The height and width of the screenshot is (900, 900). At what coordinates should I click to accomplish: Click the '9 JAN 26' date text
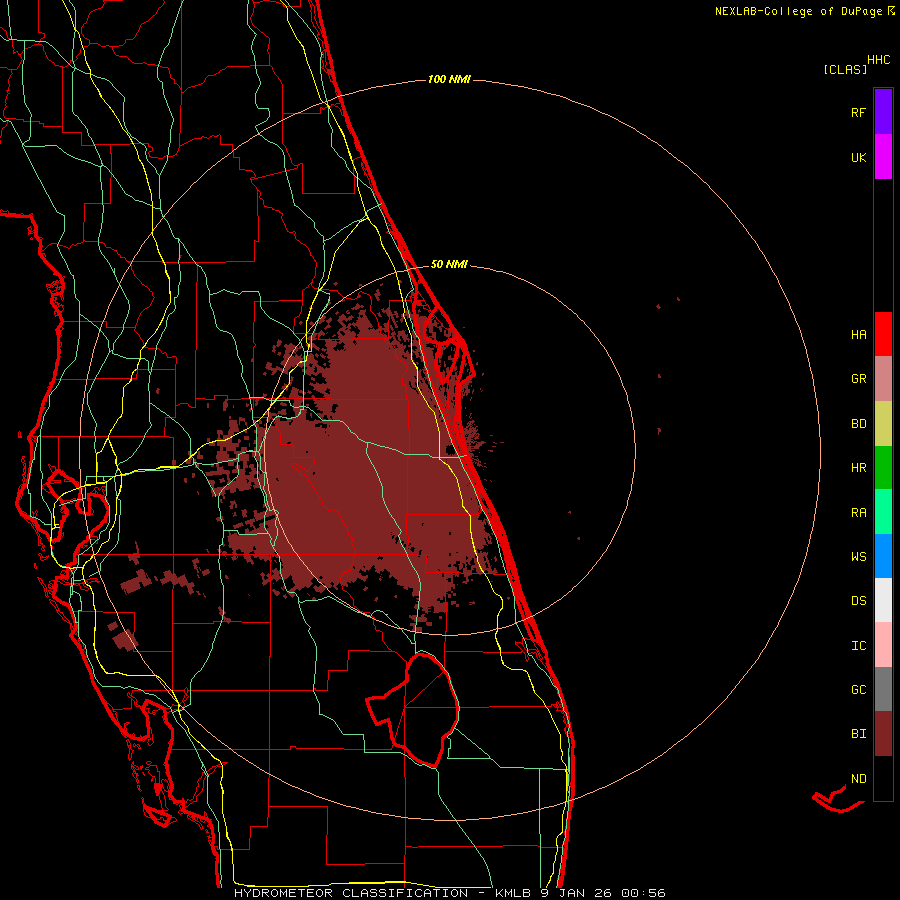[x=576, y=893]
